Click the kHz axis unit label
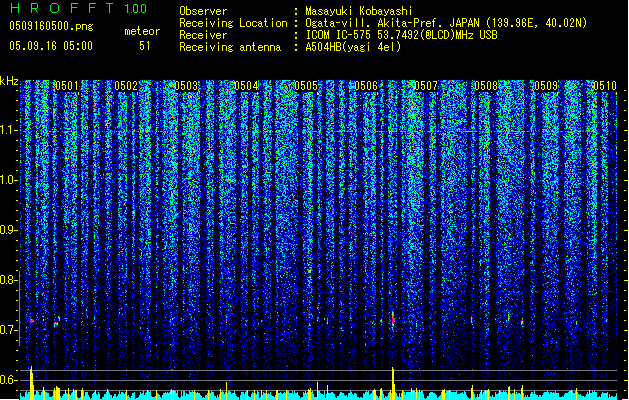The image size is (629, 400). pos(9,81)
